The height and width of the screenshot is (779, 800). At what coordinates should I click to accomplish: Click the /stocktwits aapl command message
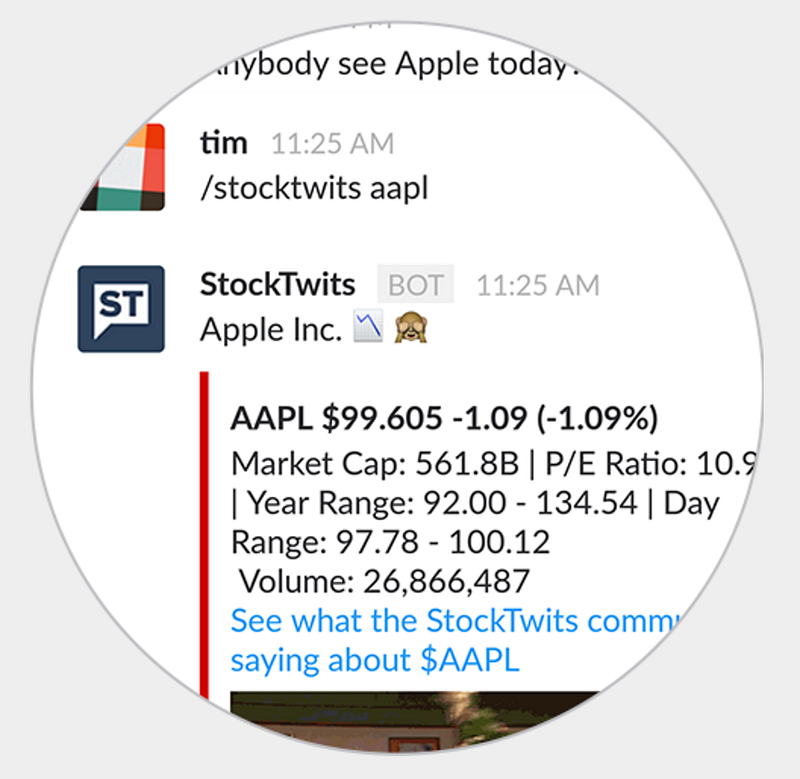(314, 187)
